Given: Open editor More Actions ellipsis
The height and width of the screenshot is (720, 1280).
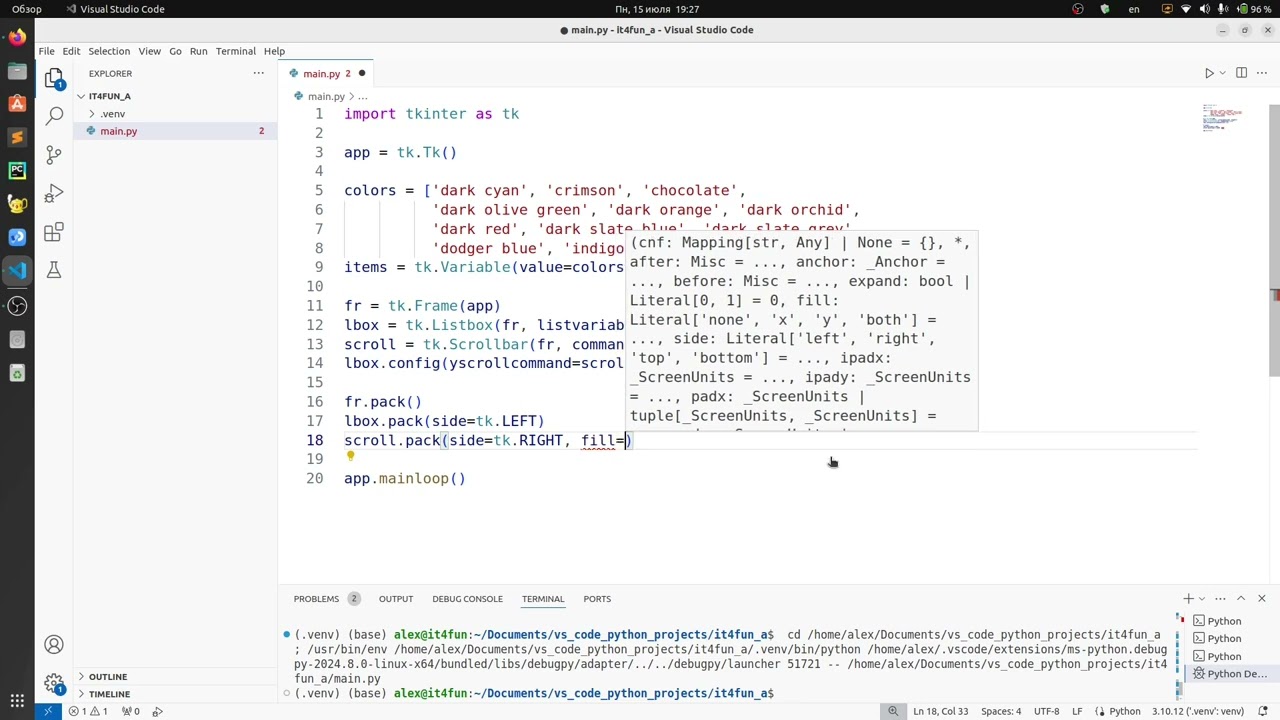Looking at the screenshot, I should 1263,73.
